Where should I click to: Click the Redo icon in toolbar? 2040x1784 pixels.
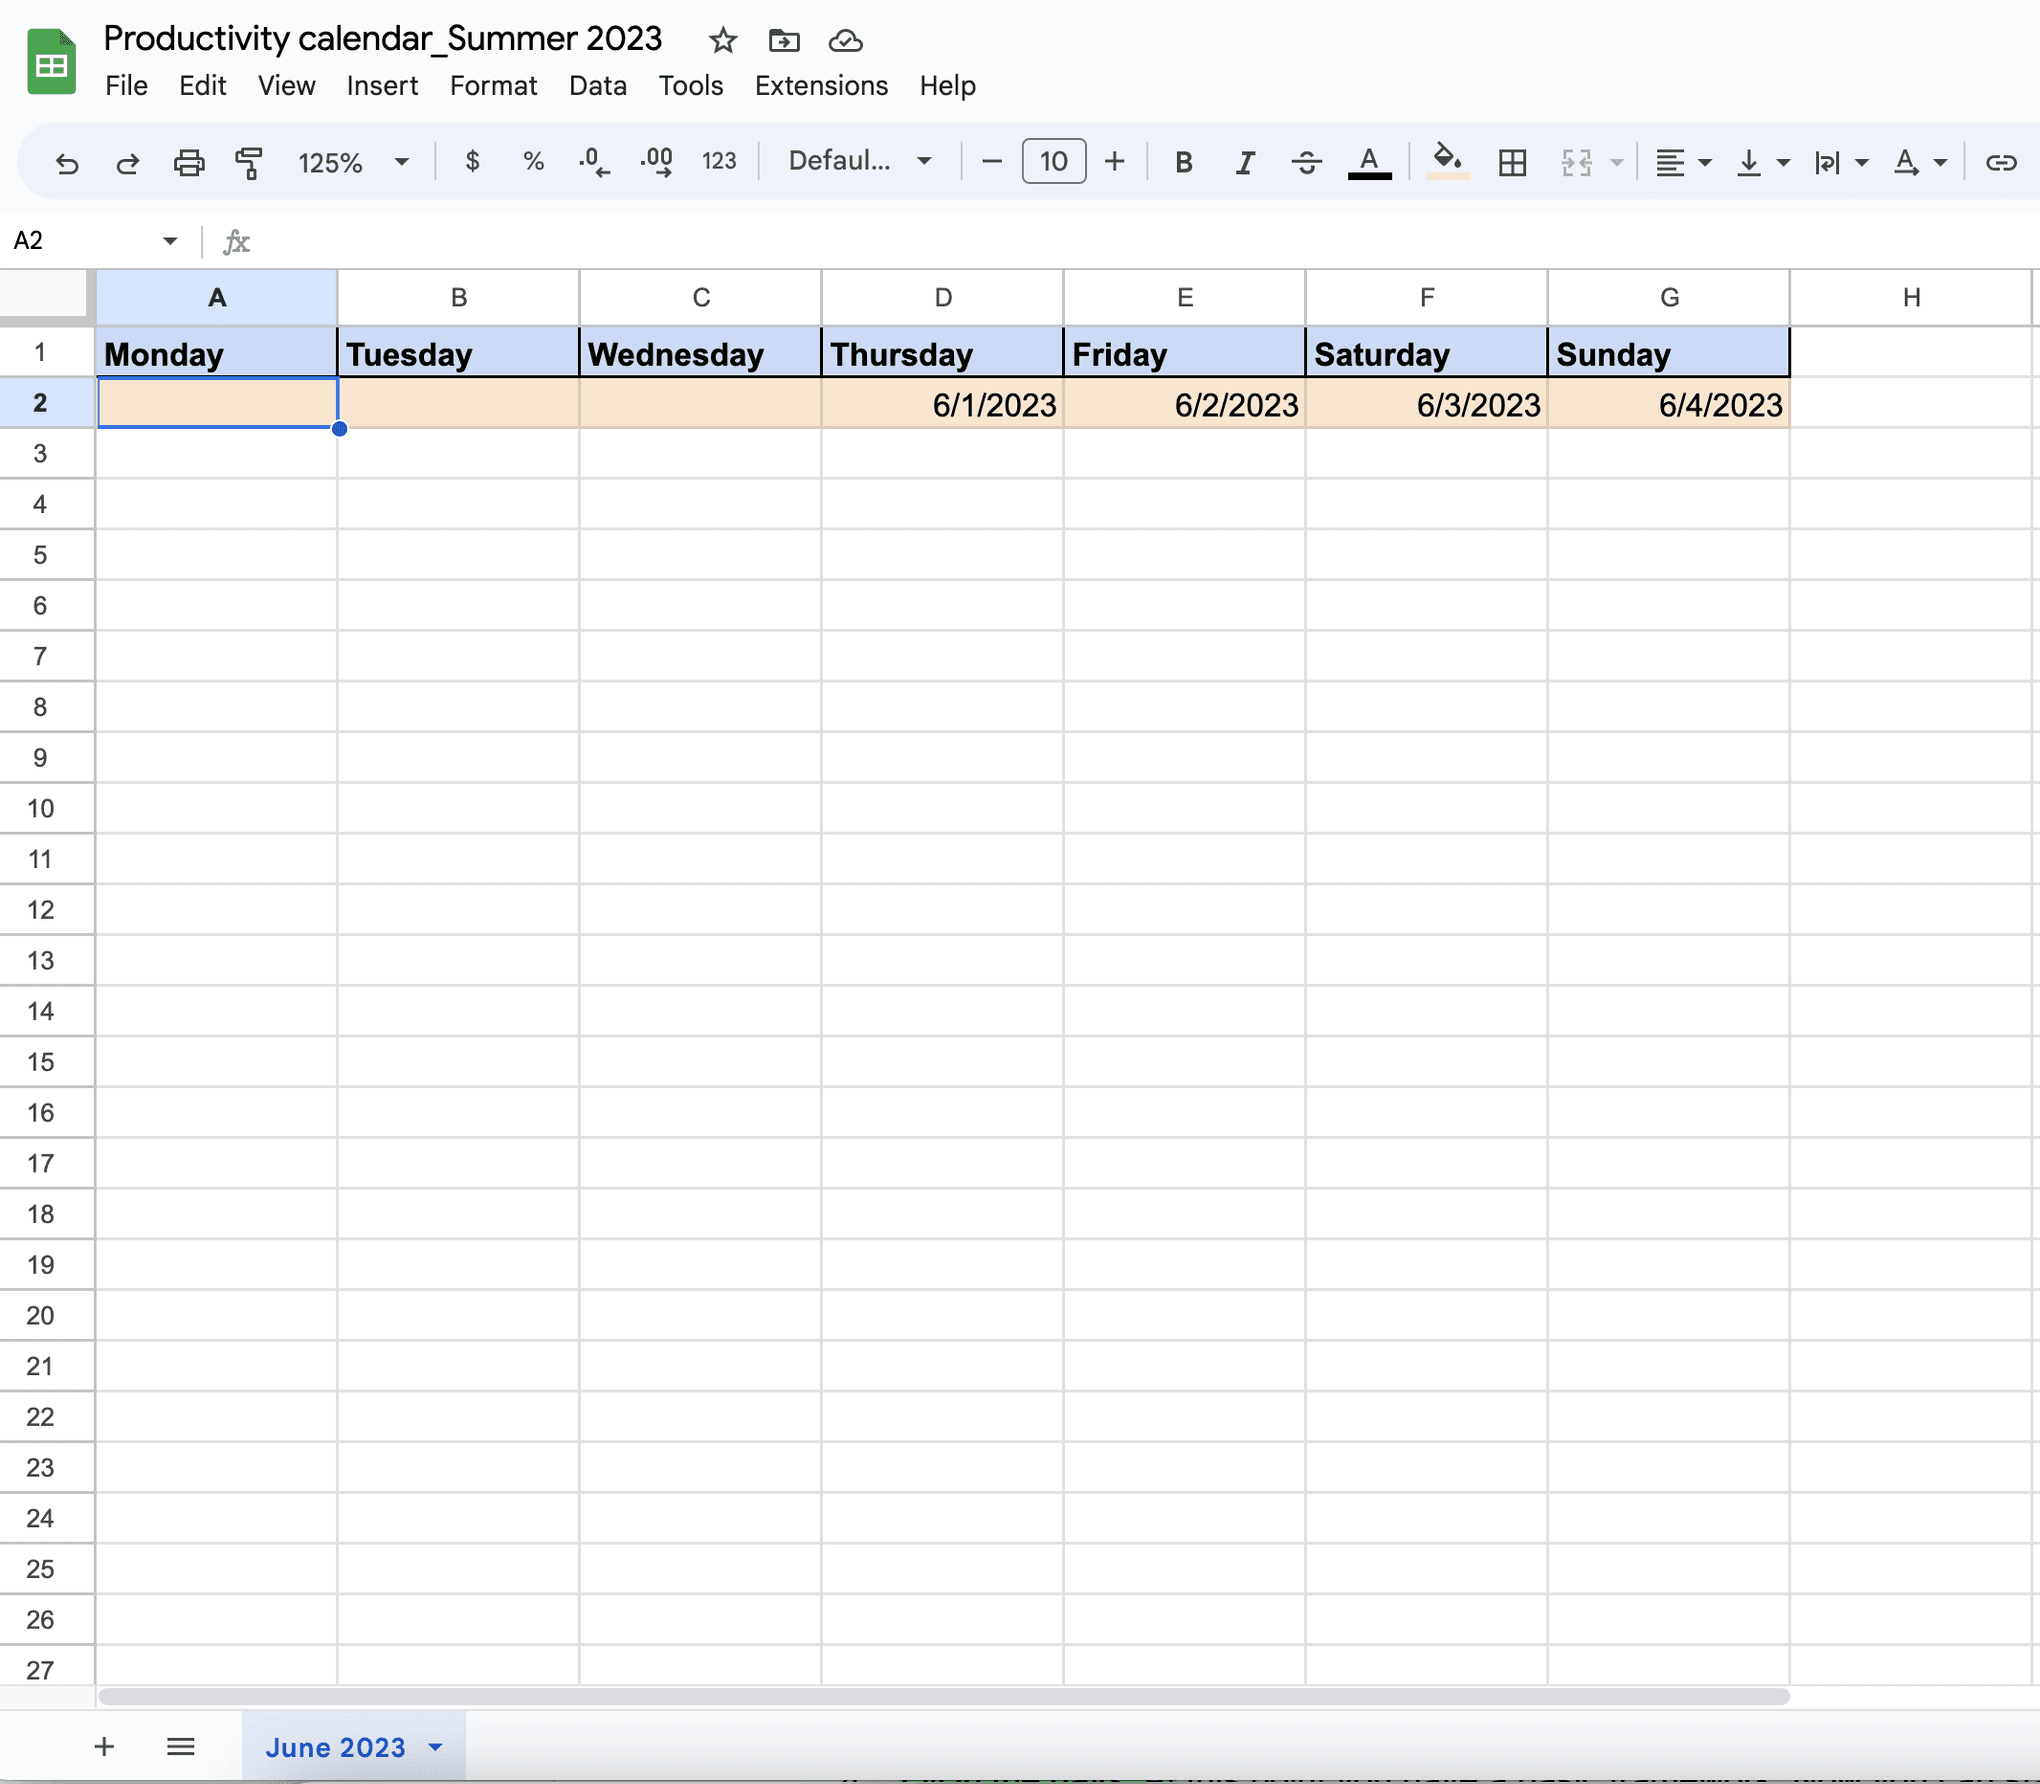(127, 162)
